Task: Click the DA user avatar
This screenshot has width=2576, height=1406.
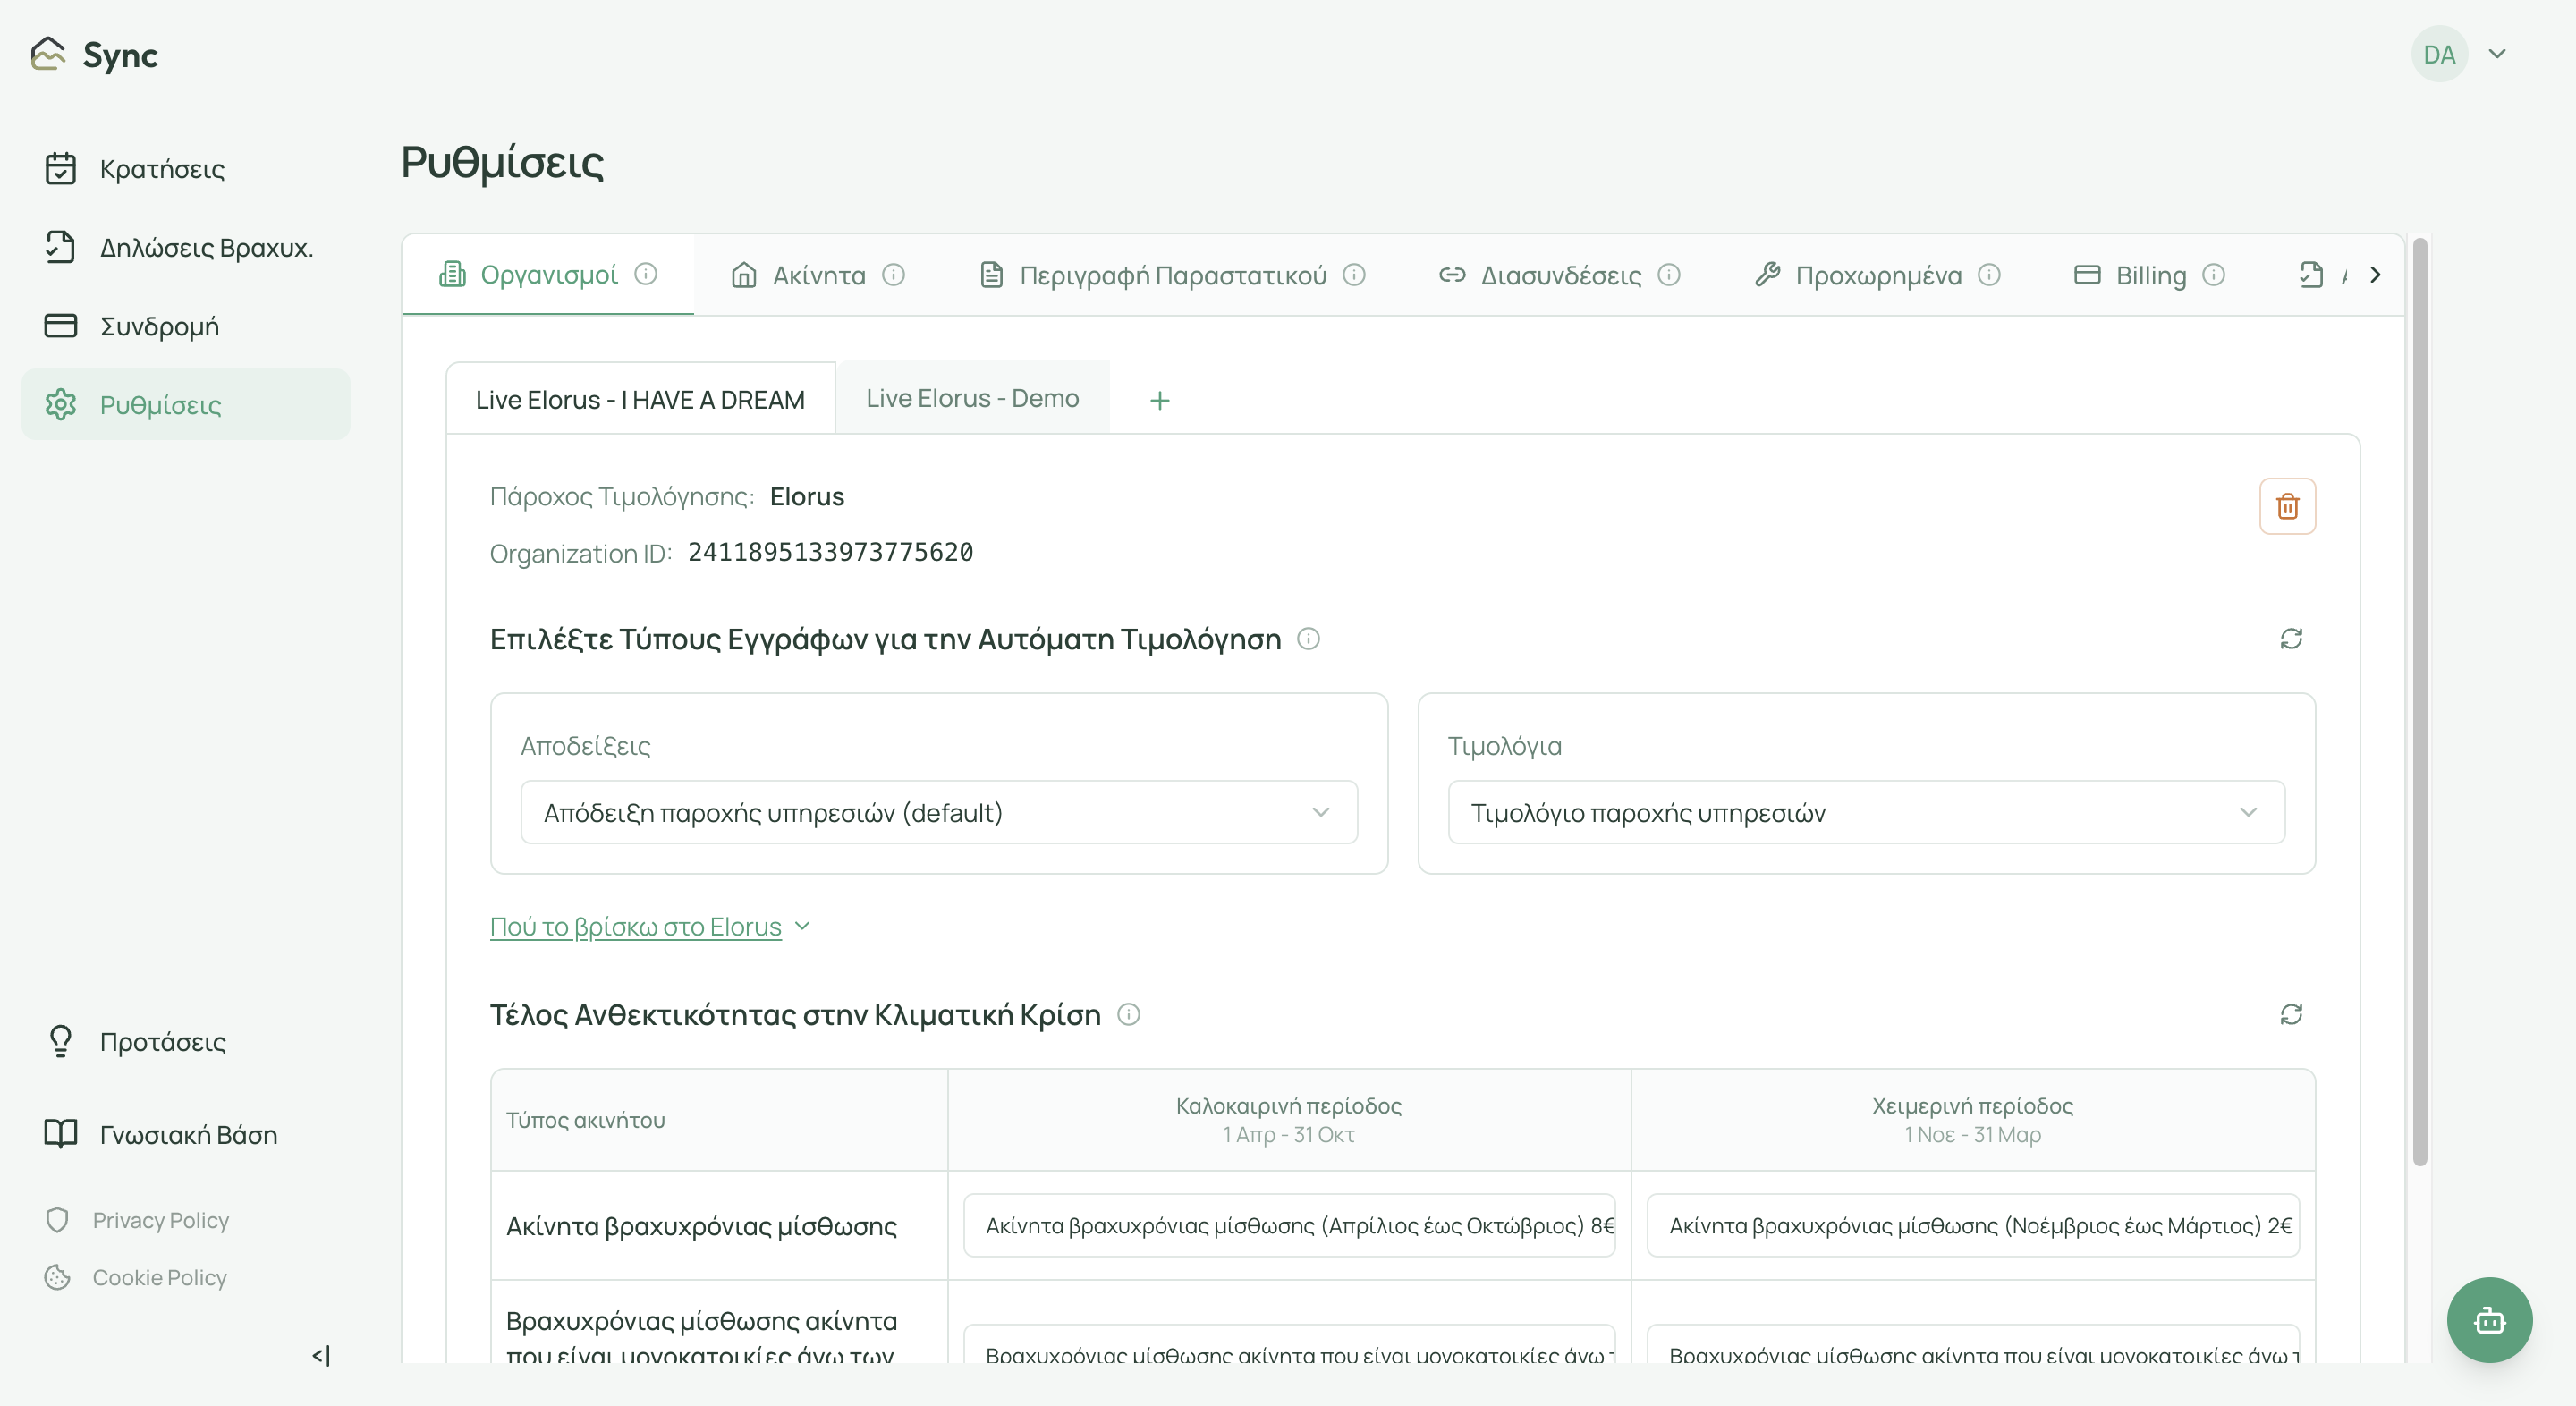Action: coord(2439,54)
